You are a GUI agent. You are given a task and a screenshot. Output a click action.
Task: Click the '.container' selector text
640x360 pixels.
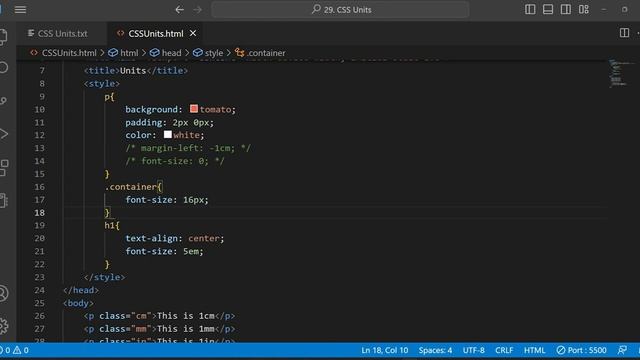coord(131,187)
